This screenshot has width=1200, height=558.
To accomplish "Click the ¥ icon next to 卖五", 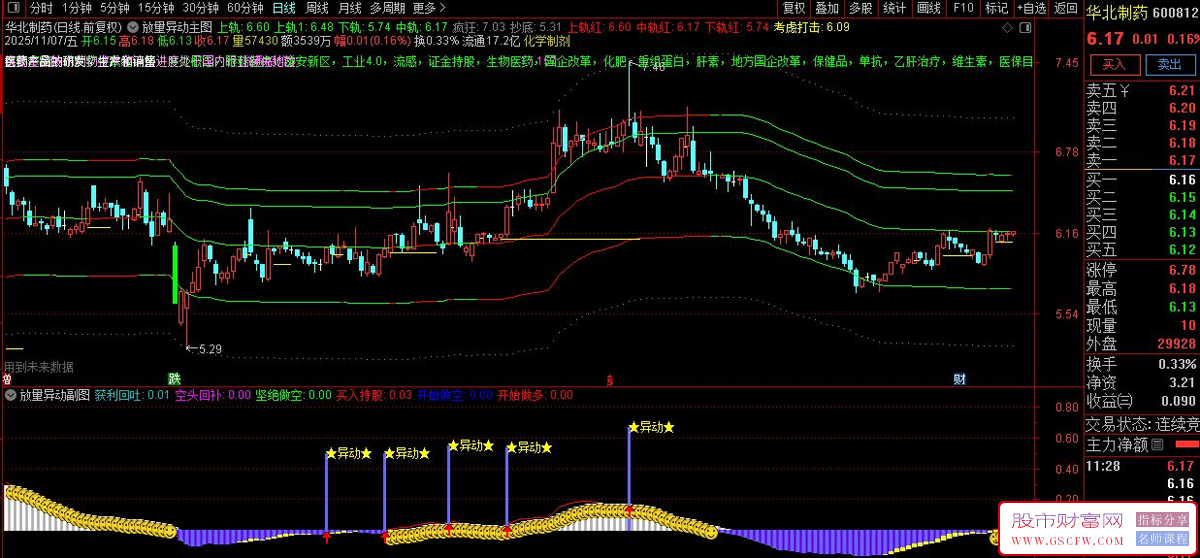I will coord(1126,90).
